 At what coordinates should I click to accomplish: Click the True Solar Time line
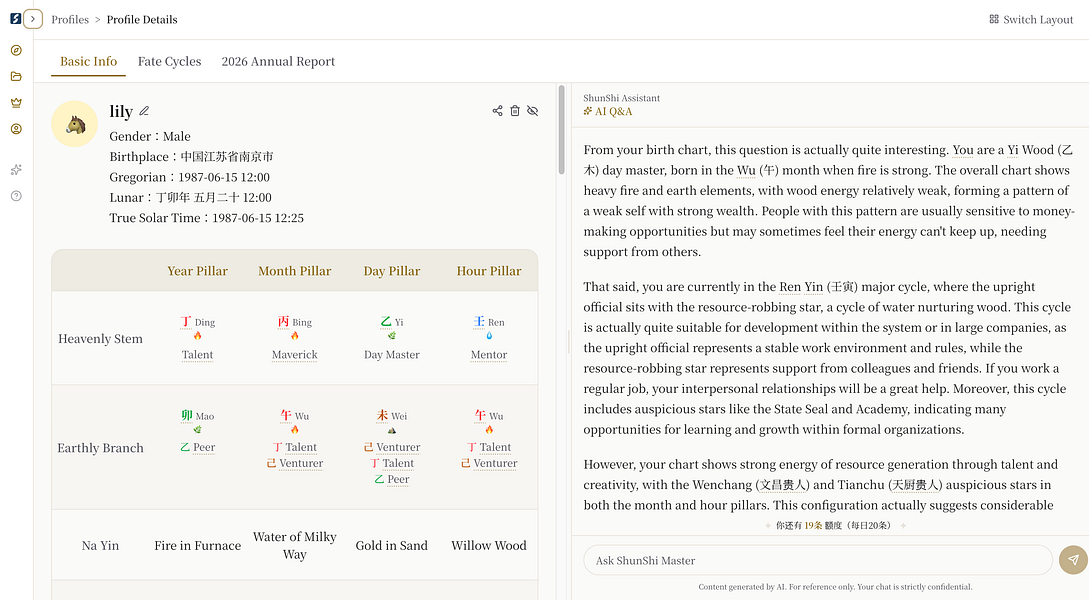(206, 218)
